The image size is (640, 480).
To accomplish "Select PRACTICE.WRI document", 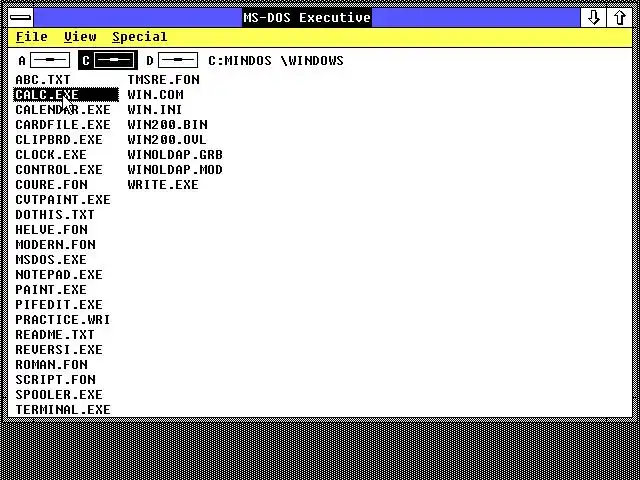I will coord(63,320).
